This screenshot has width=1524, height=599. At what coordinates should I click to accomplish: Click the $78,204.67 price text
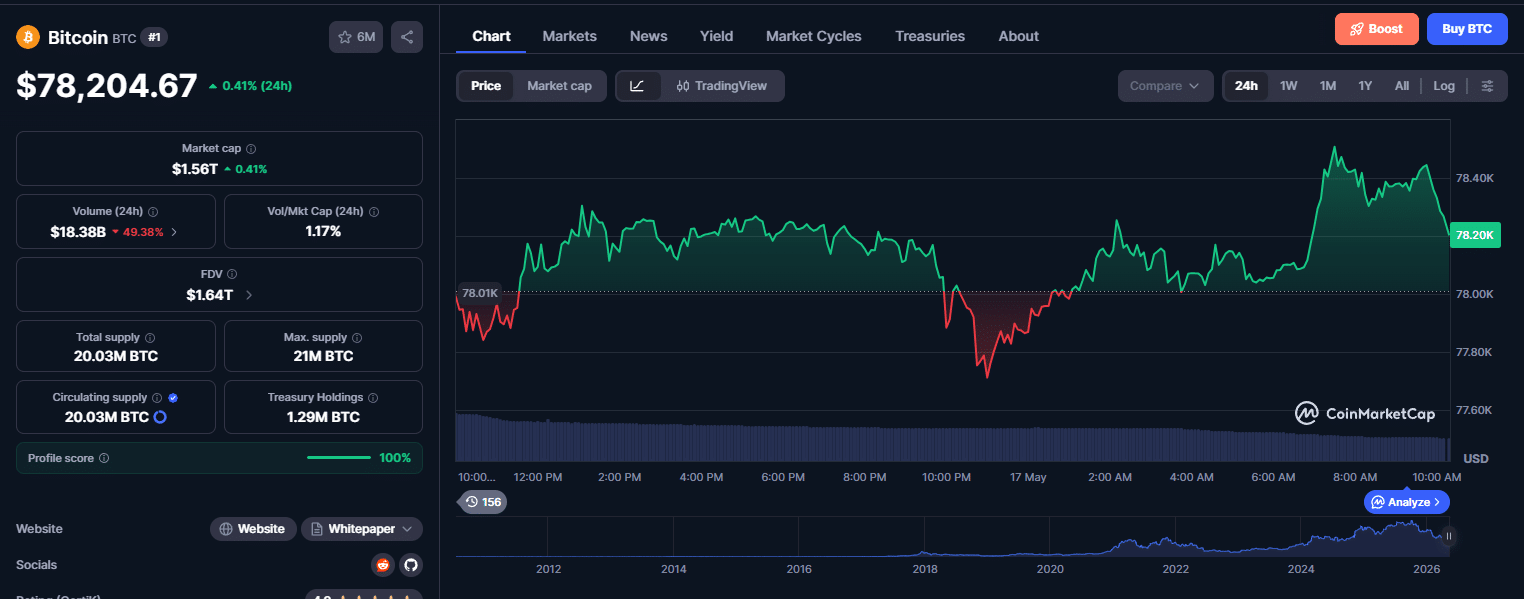[x=107, y=86]
